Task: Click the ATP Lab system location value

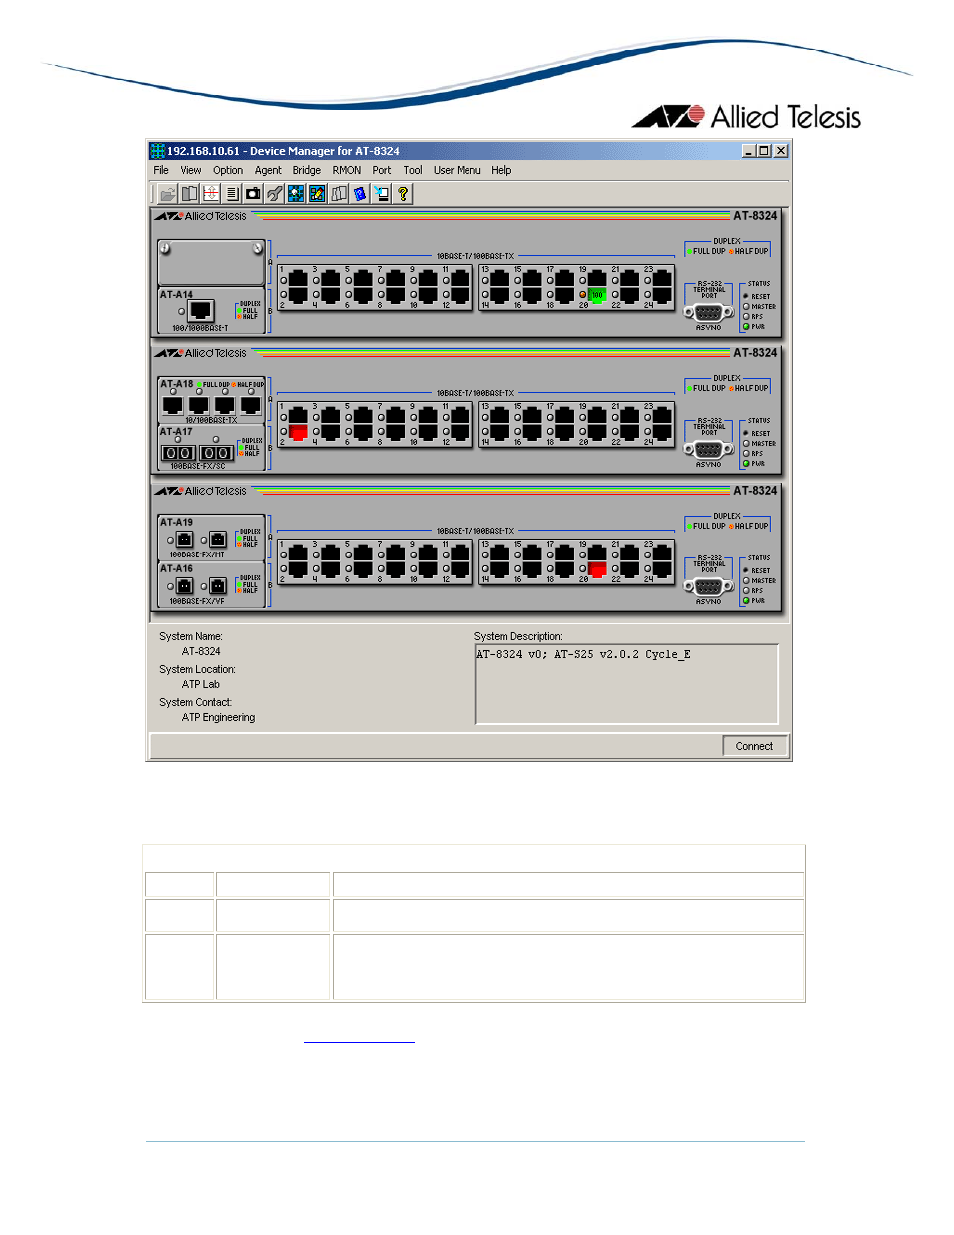Action: tap(201, 684)
